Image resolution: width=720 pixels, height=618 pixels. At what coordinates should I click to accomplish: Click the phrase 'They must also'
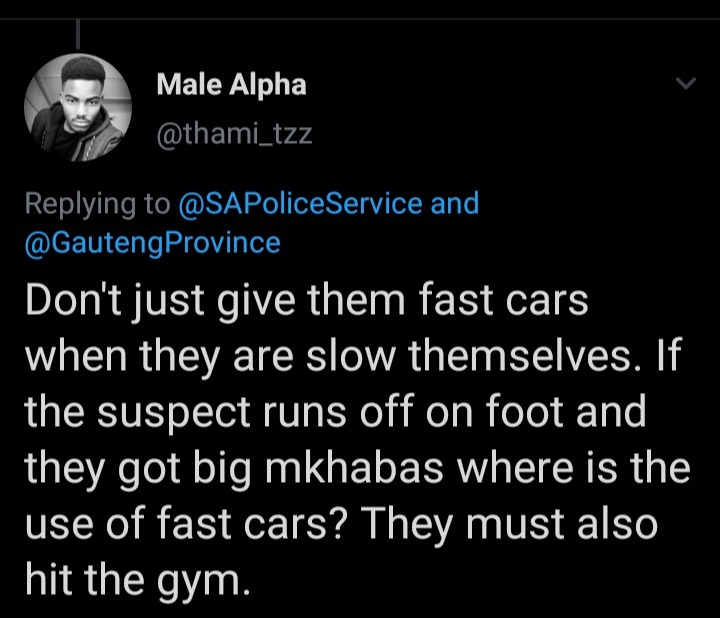511,526
